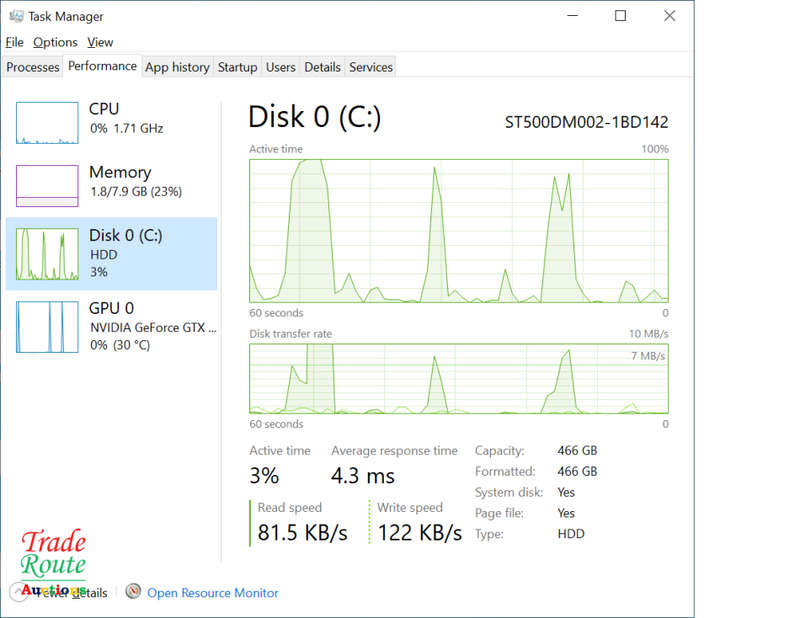Select the Disk 0 (C:) graph thumbnail
This screenshot has width=800, height=618.
[47, 254]
